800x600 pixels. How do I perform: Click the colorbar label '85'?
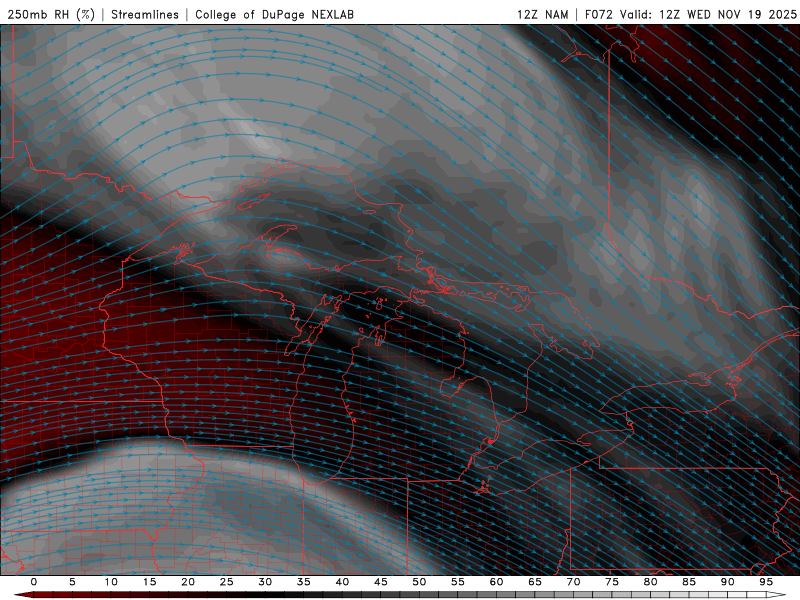coord(689,582)
